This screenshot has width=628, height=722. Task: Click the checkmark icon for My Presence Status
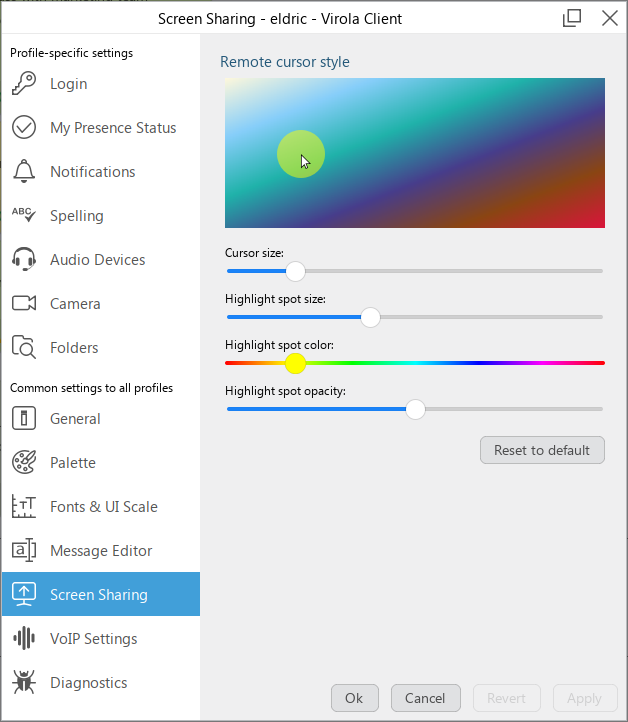tap(24, 128)
